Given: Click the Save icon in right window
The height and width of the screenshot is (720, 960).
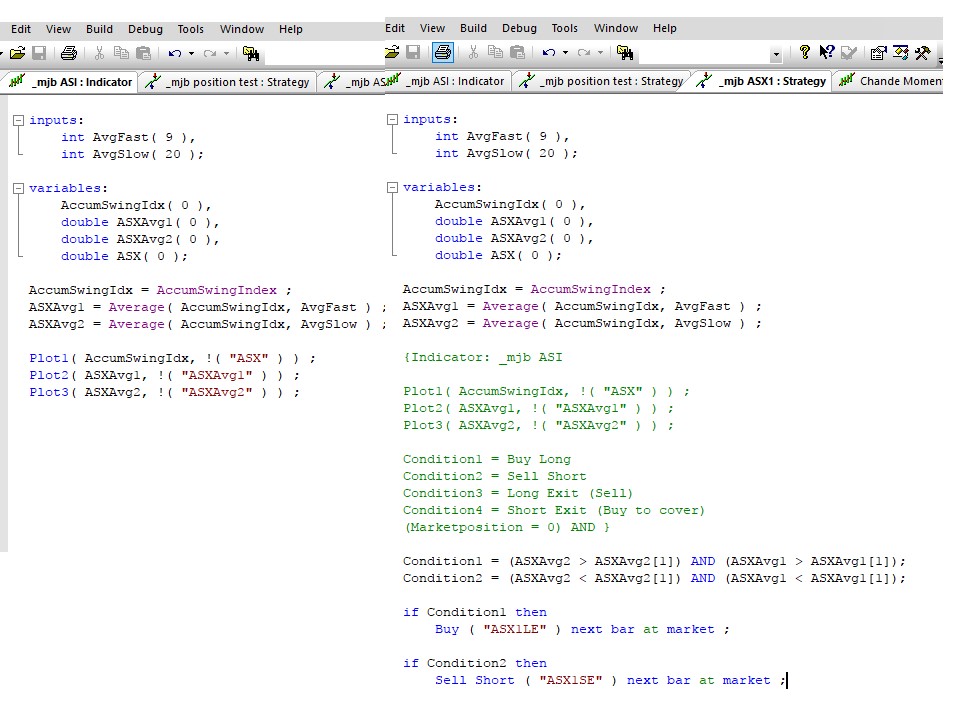Looking at the screenshot, I should pyautogui.click(x=413, y=52).
